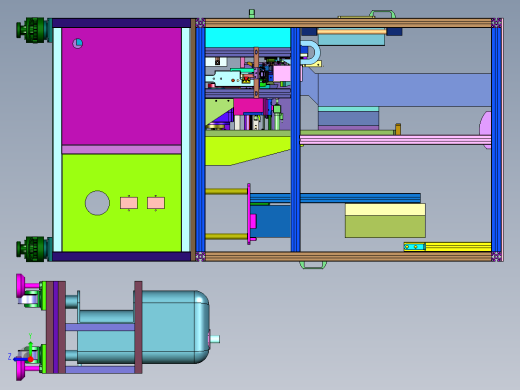Pick the magenta vertical plate in the lower middle bay
The height and width of the screenshot is (390, 520).
pyautogui.click(x=249, y=214)
